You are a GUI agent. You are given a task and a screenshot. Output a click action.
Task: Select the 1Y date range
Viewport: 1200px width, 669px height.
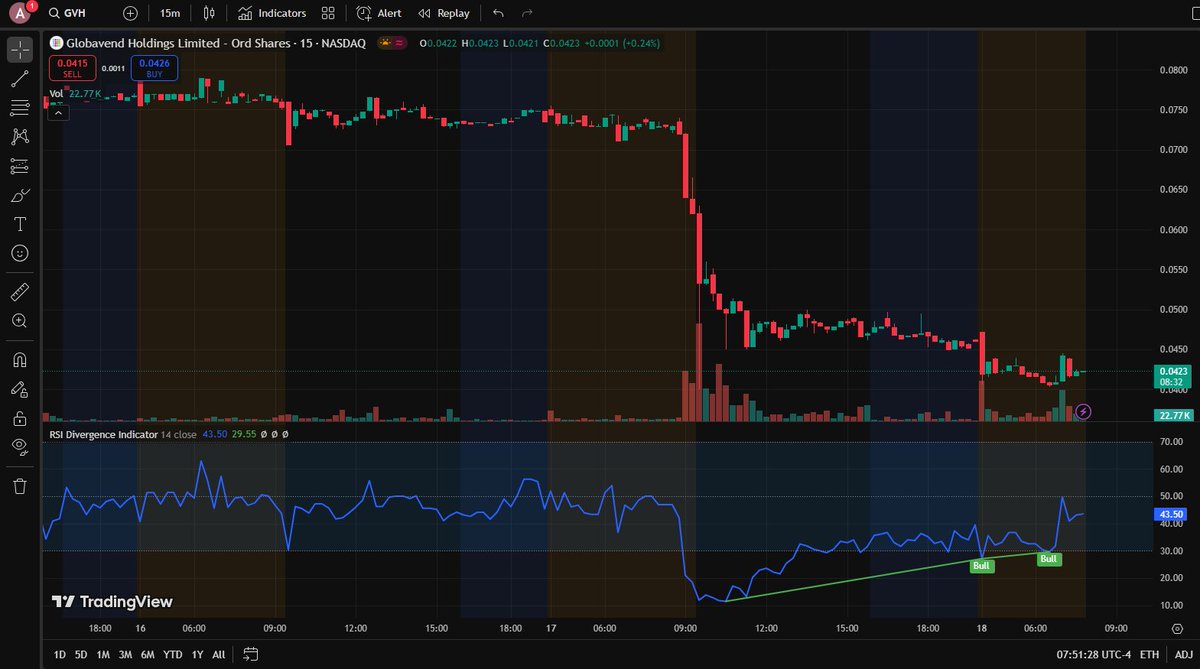point(197,655)
